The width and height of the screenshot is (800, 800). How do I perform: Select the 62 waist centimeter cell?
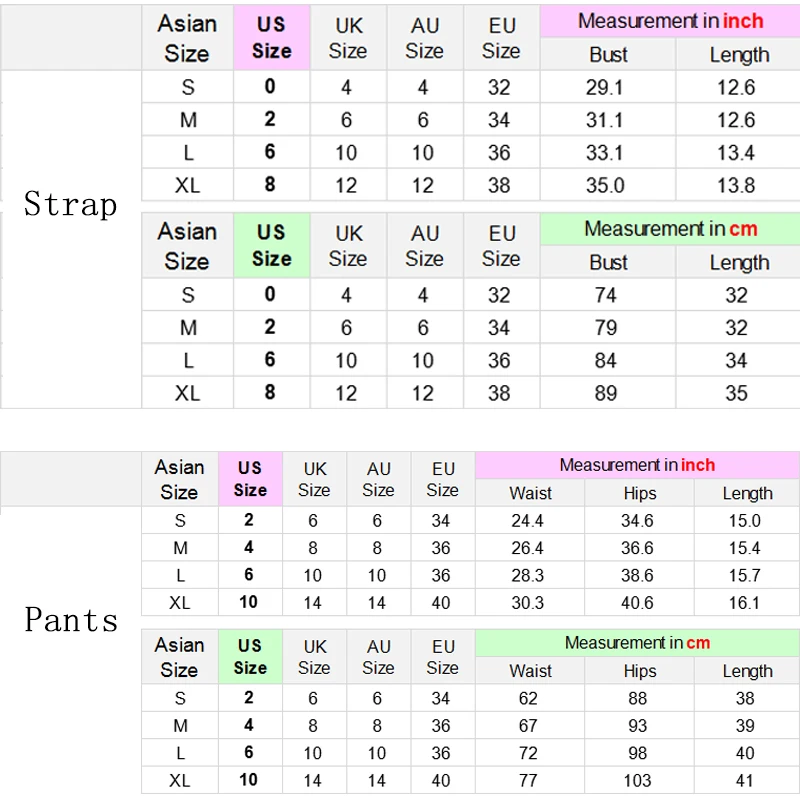point(528,699)
